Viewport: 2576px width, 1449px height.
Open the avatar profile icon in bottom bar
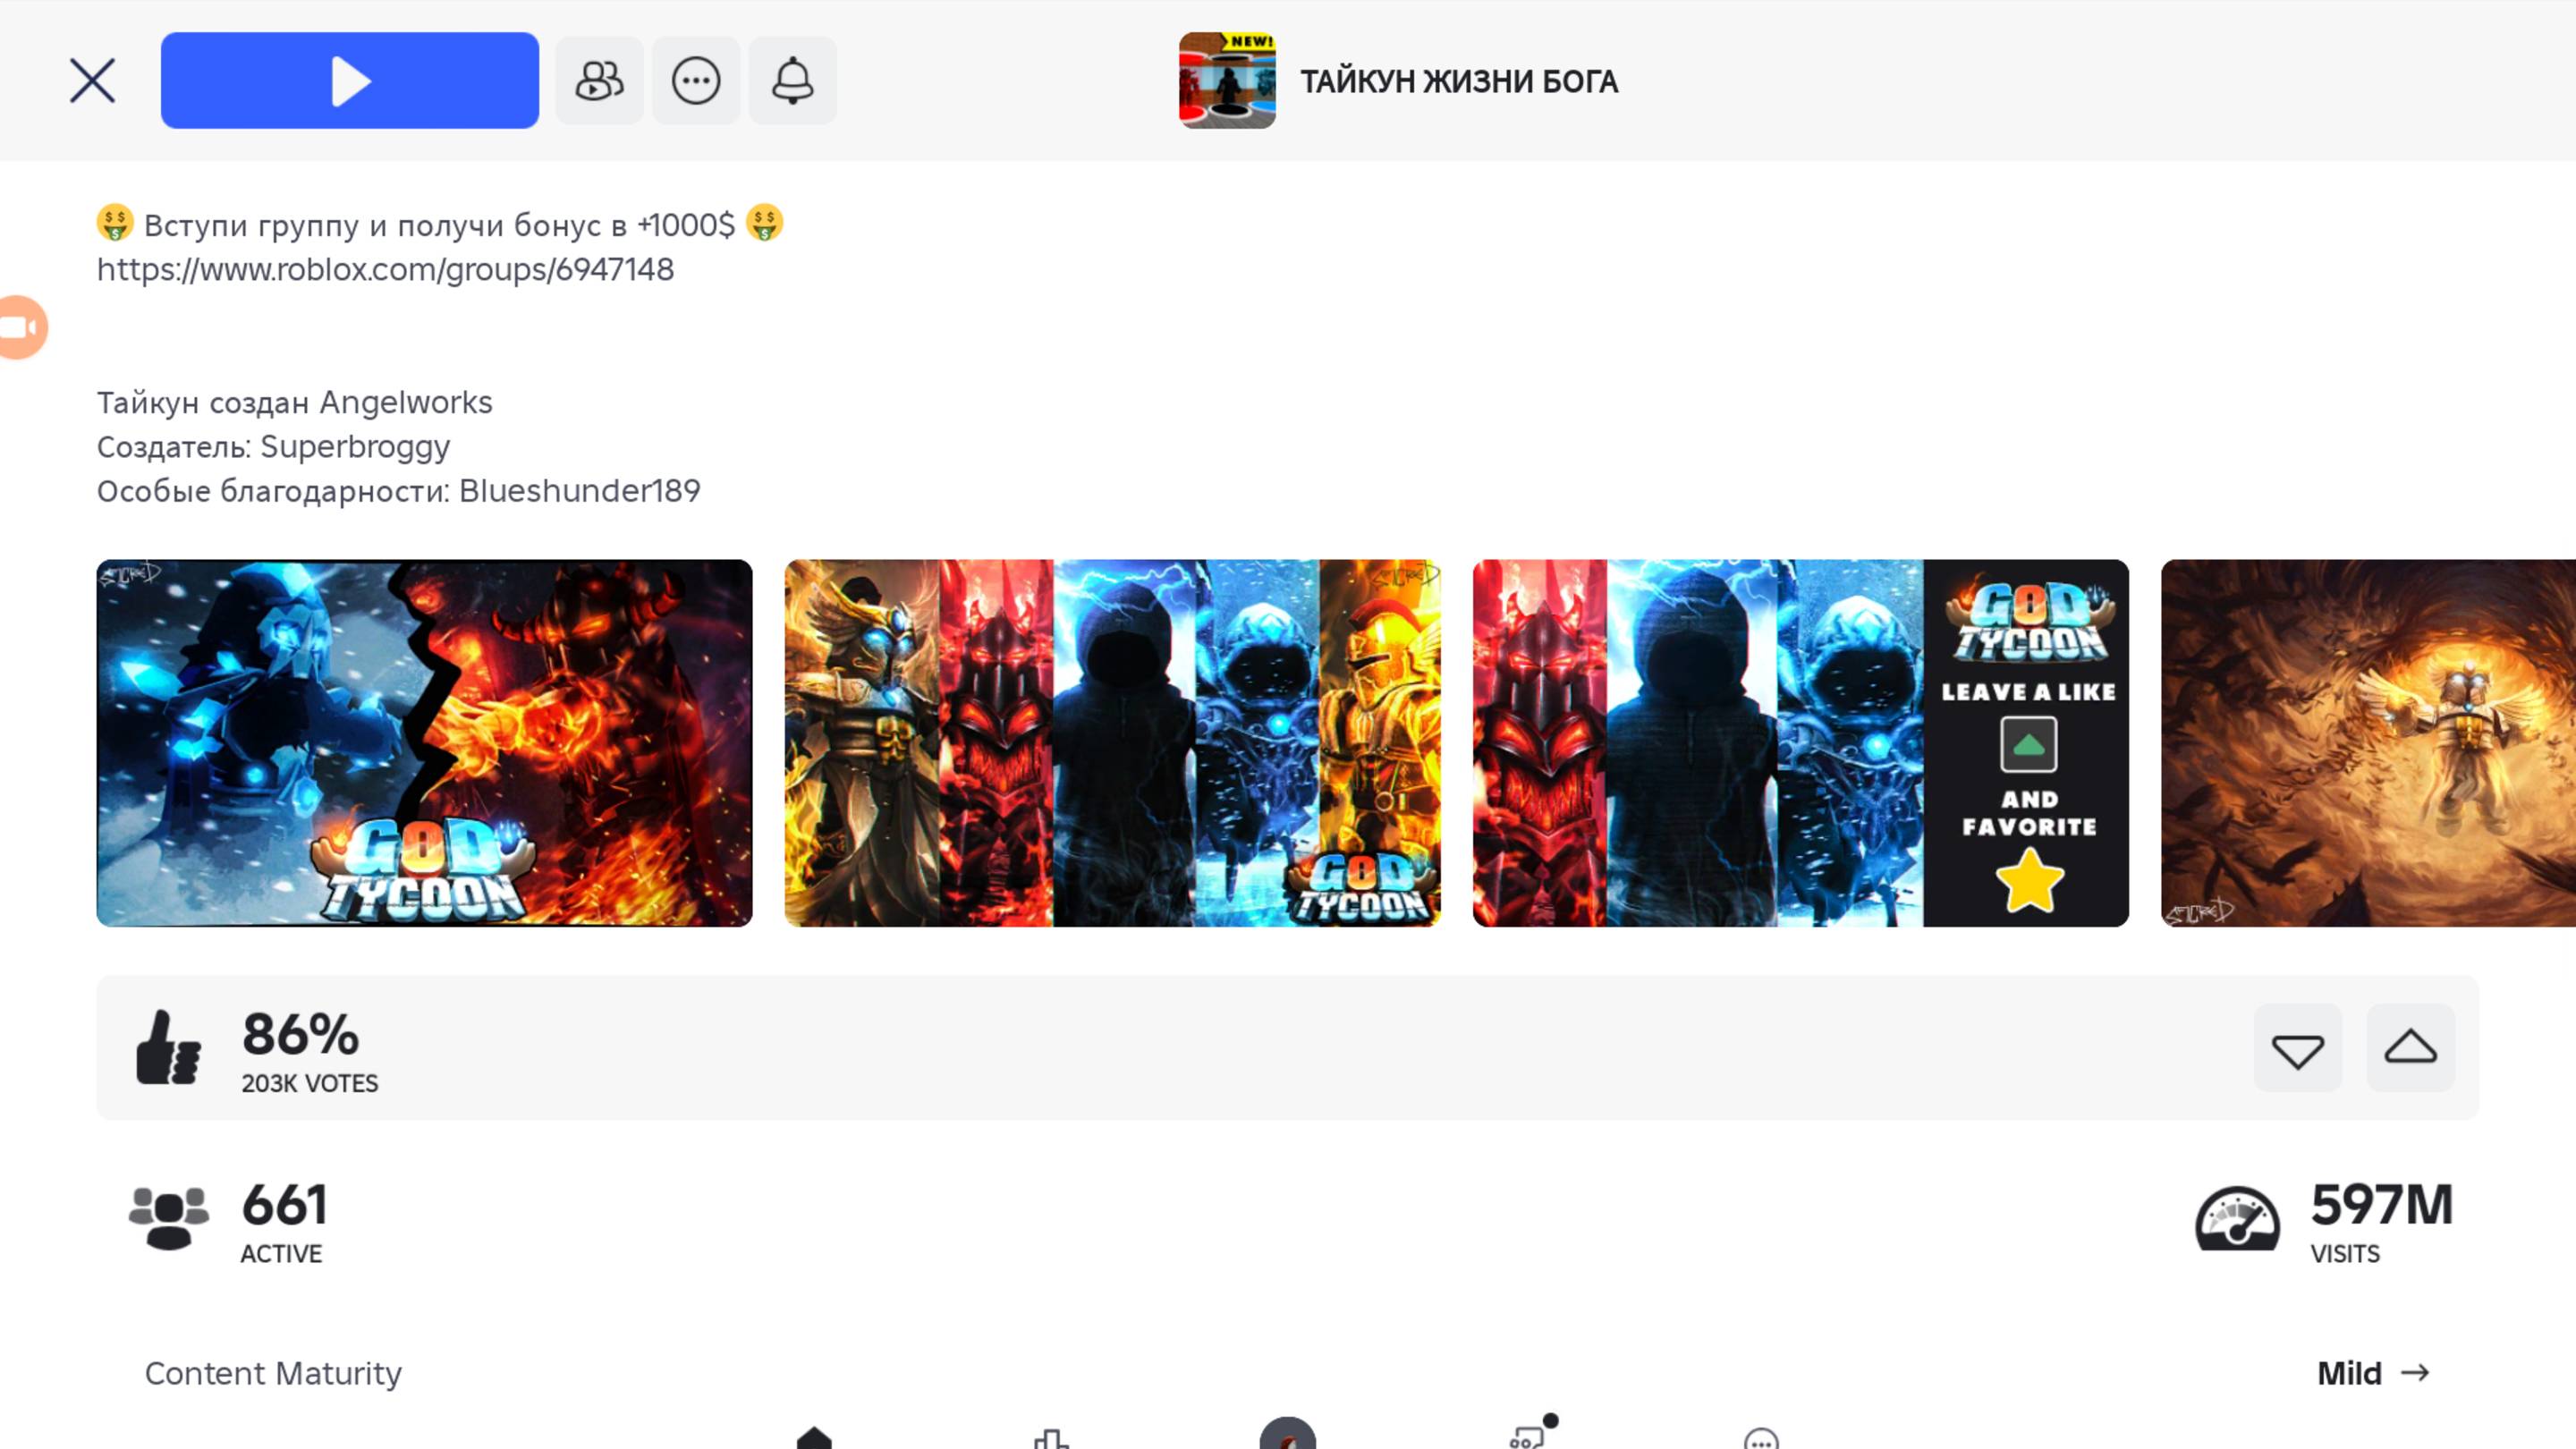click(1288, 1435)
